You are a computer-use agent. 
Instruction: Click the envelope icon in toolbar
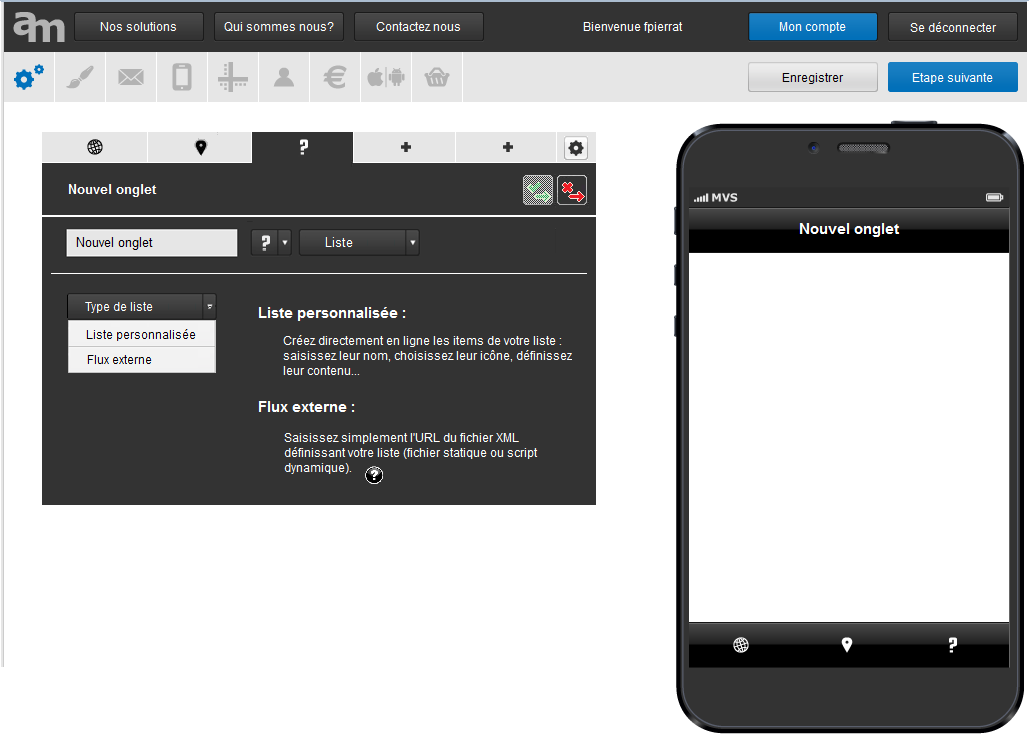(131, 77)
